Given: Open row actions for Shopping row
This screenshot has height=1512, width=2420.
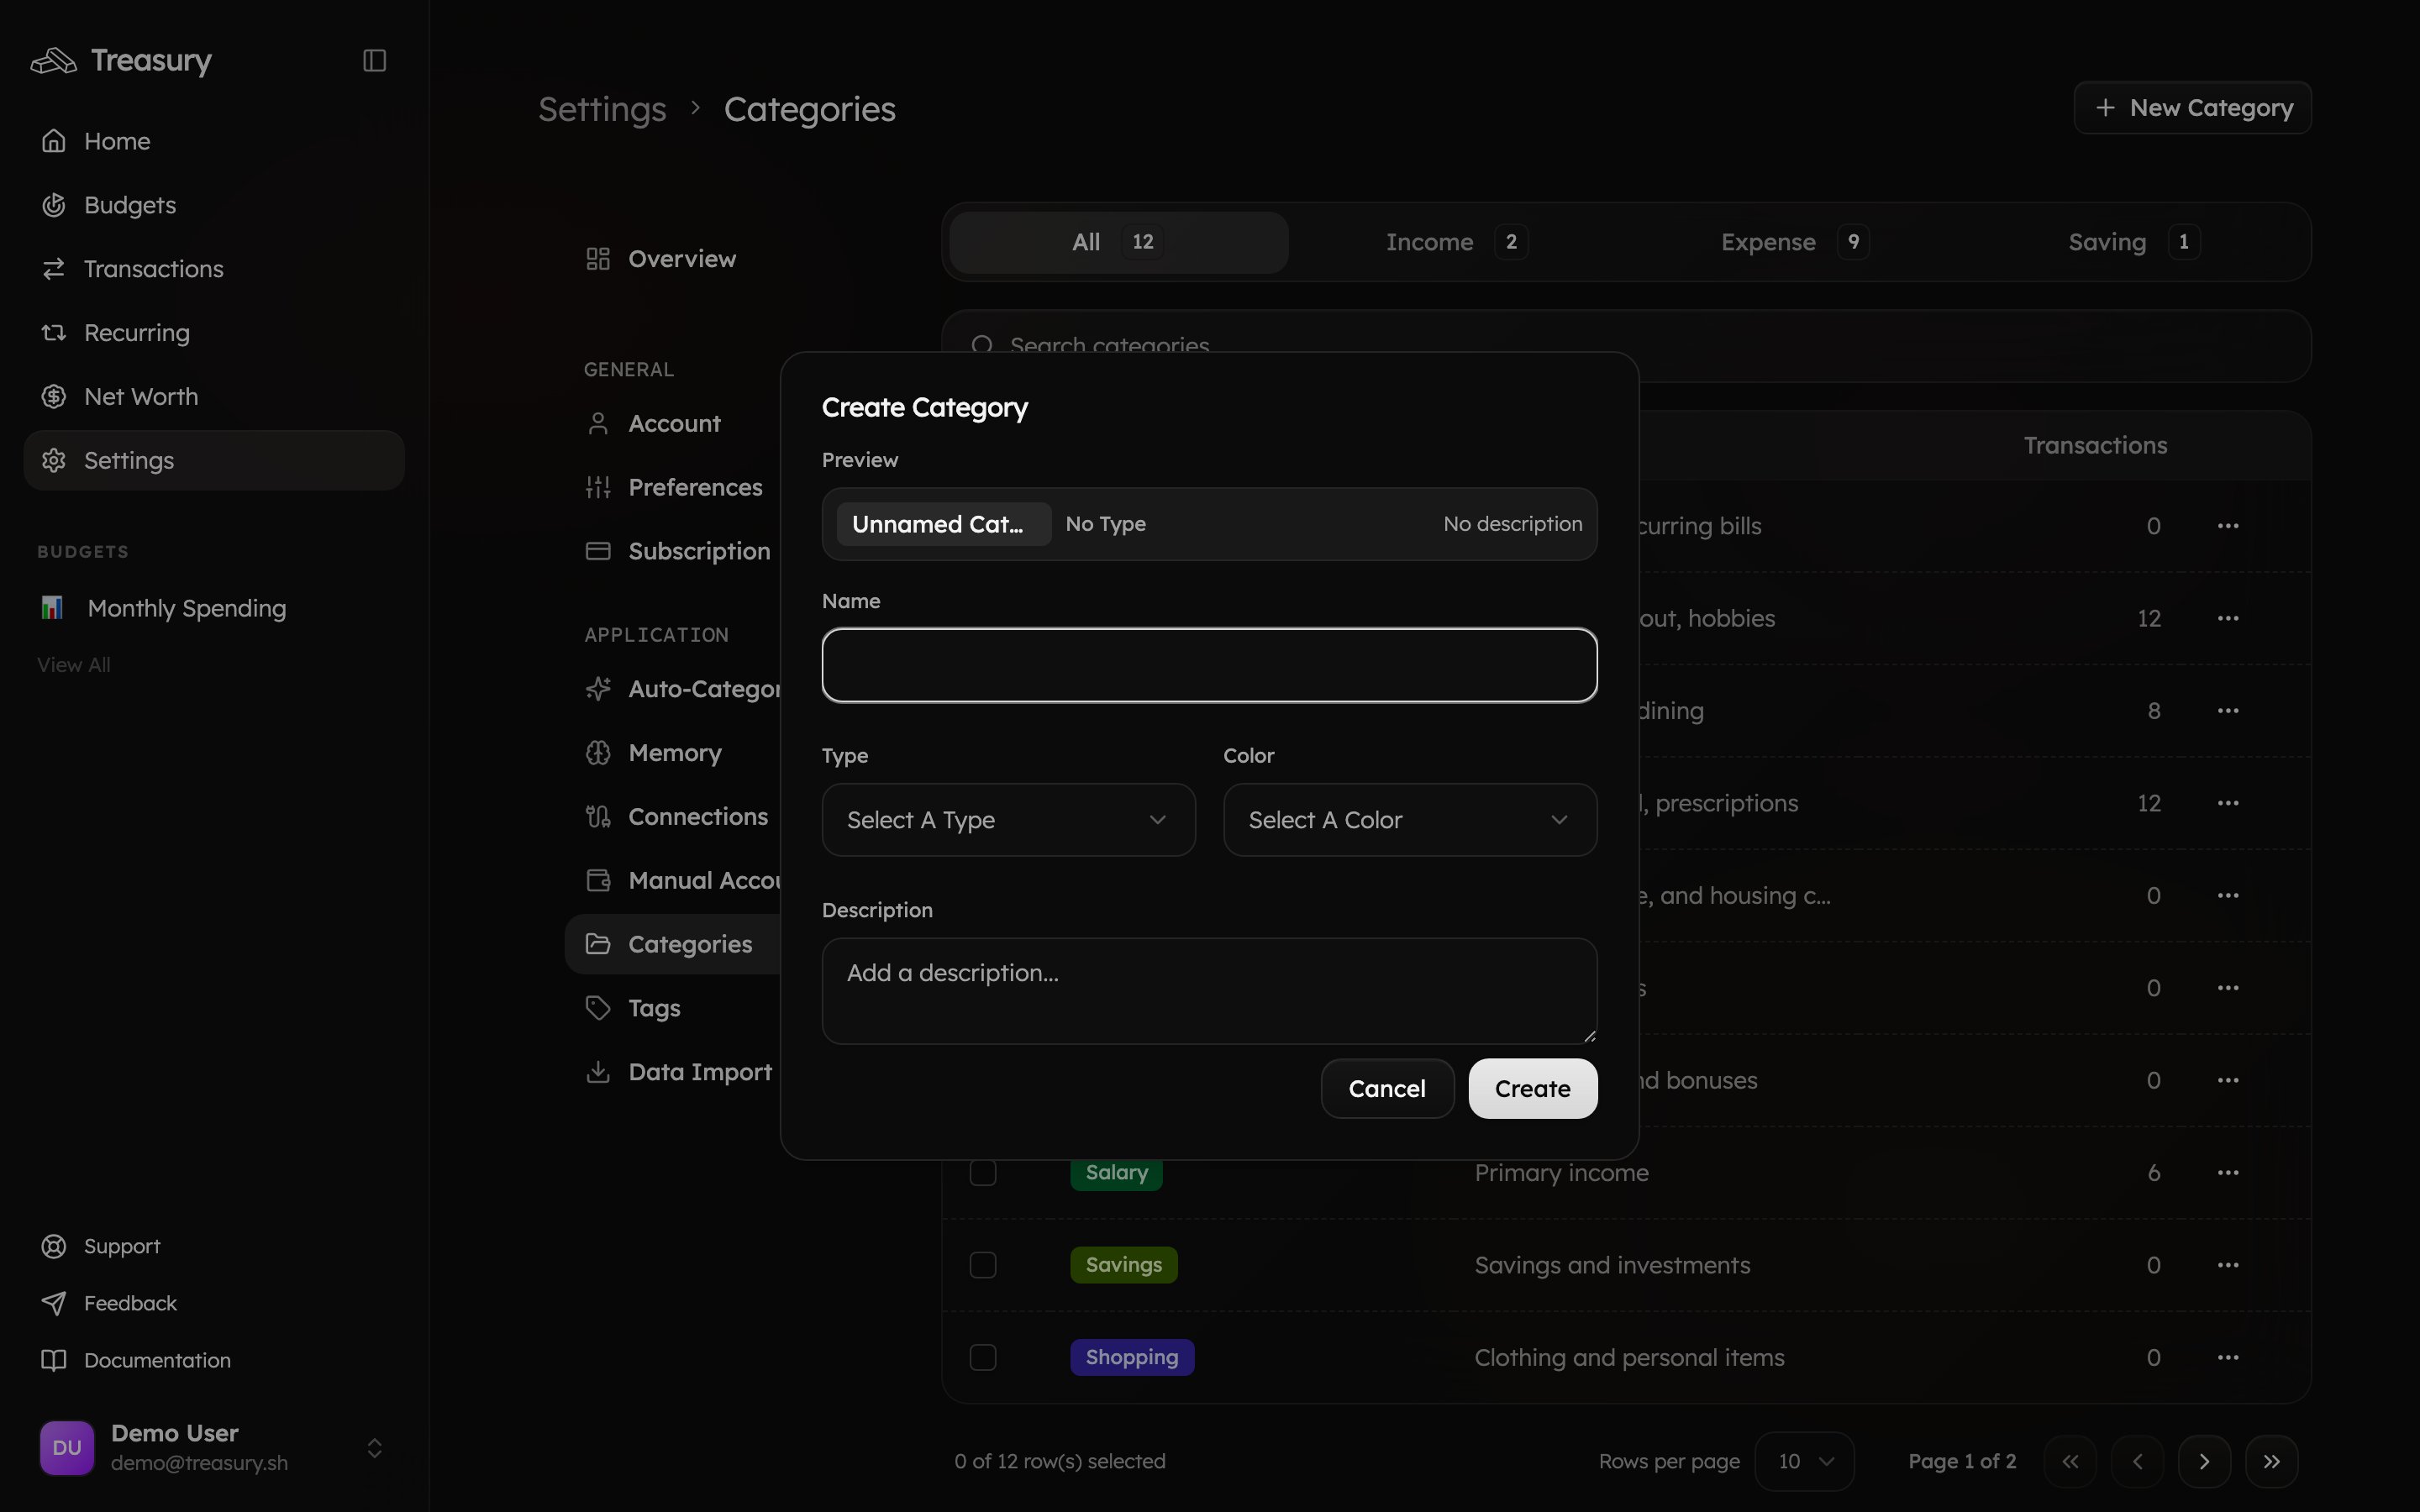Looking at the screenshot, I should tap(2228, 1358).
